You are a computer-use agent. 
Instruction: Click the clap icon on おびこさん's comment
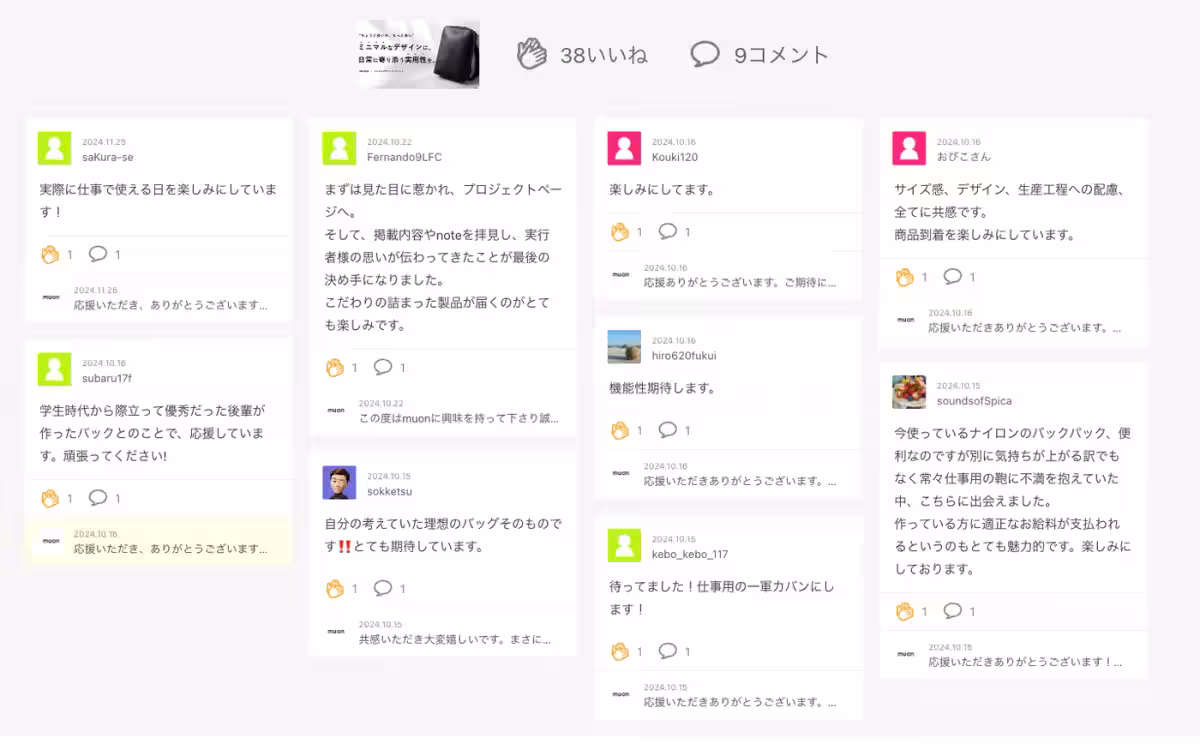(x=906, y=277)
